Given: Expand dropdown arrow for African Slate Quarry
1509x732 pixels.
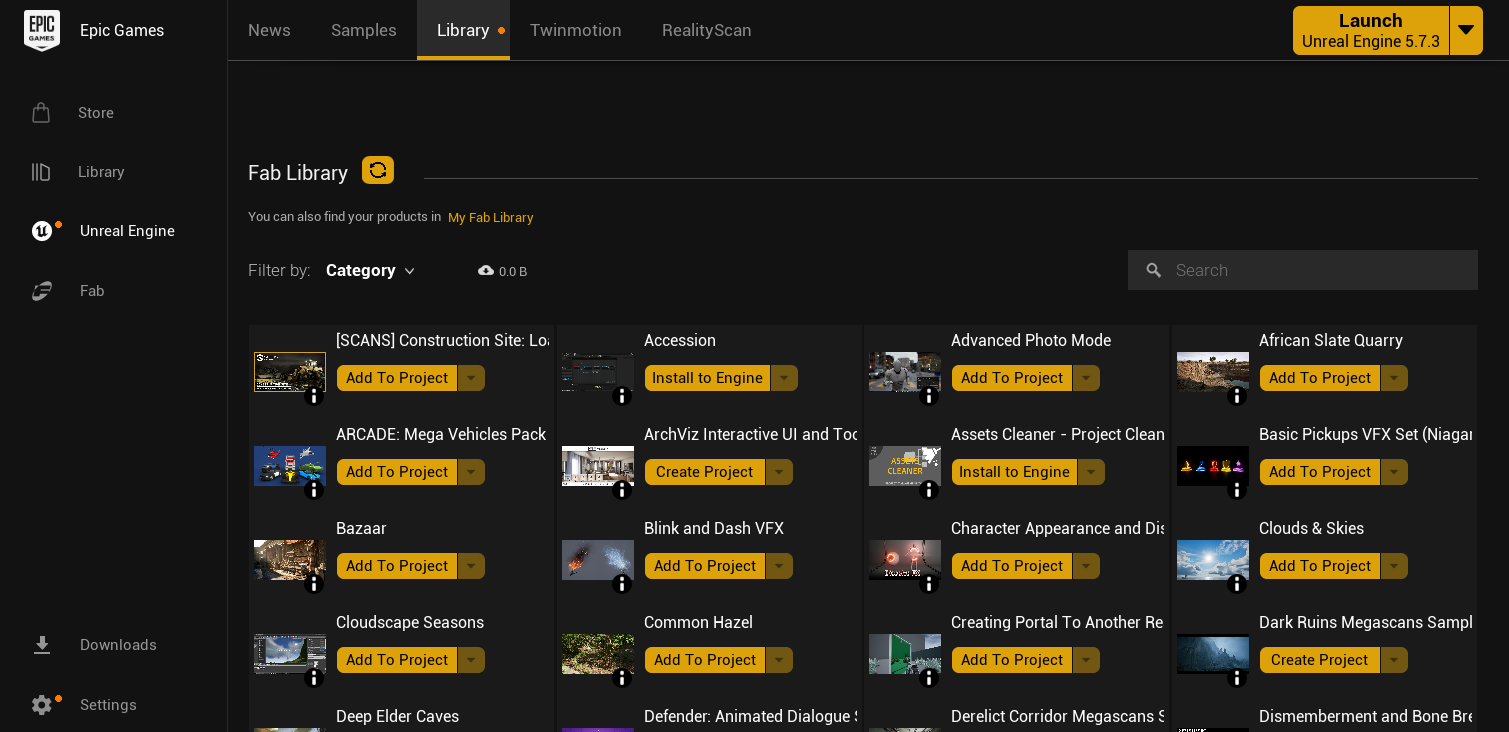Looking at the screenshot, I should tap(1394, 378).
